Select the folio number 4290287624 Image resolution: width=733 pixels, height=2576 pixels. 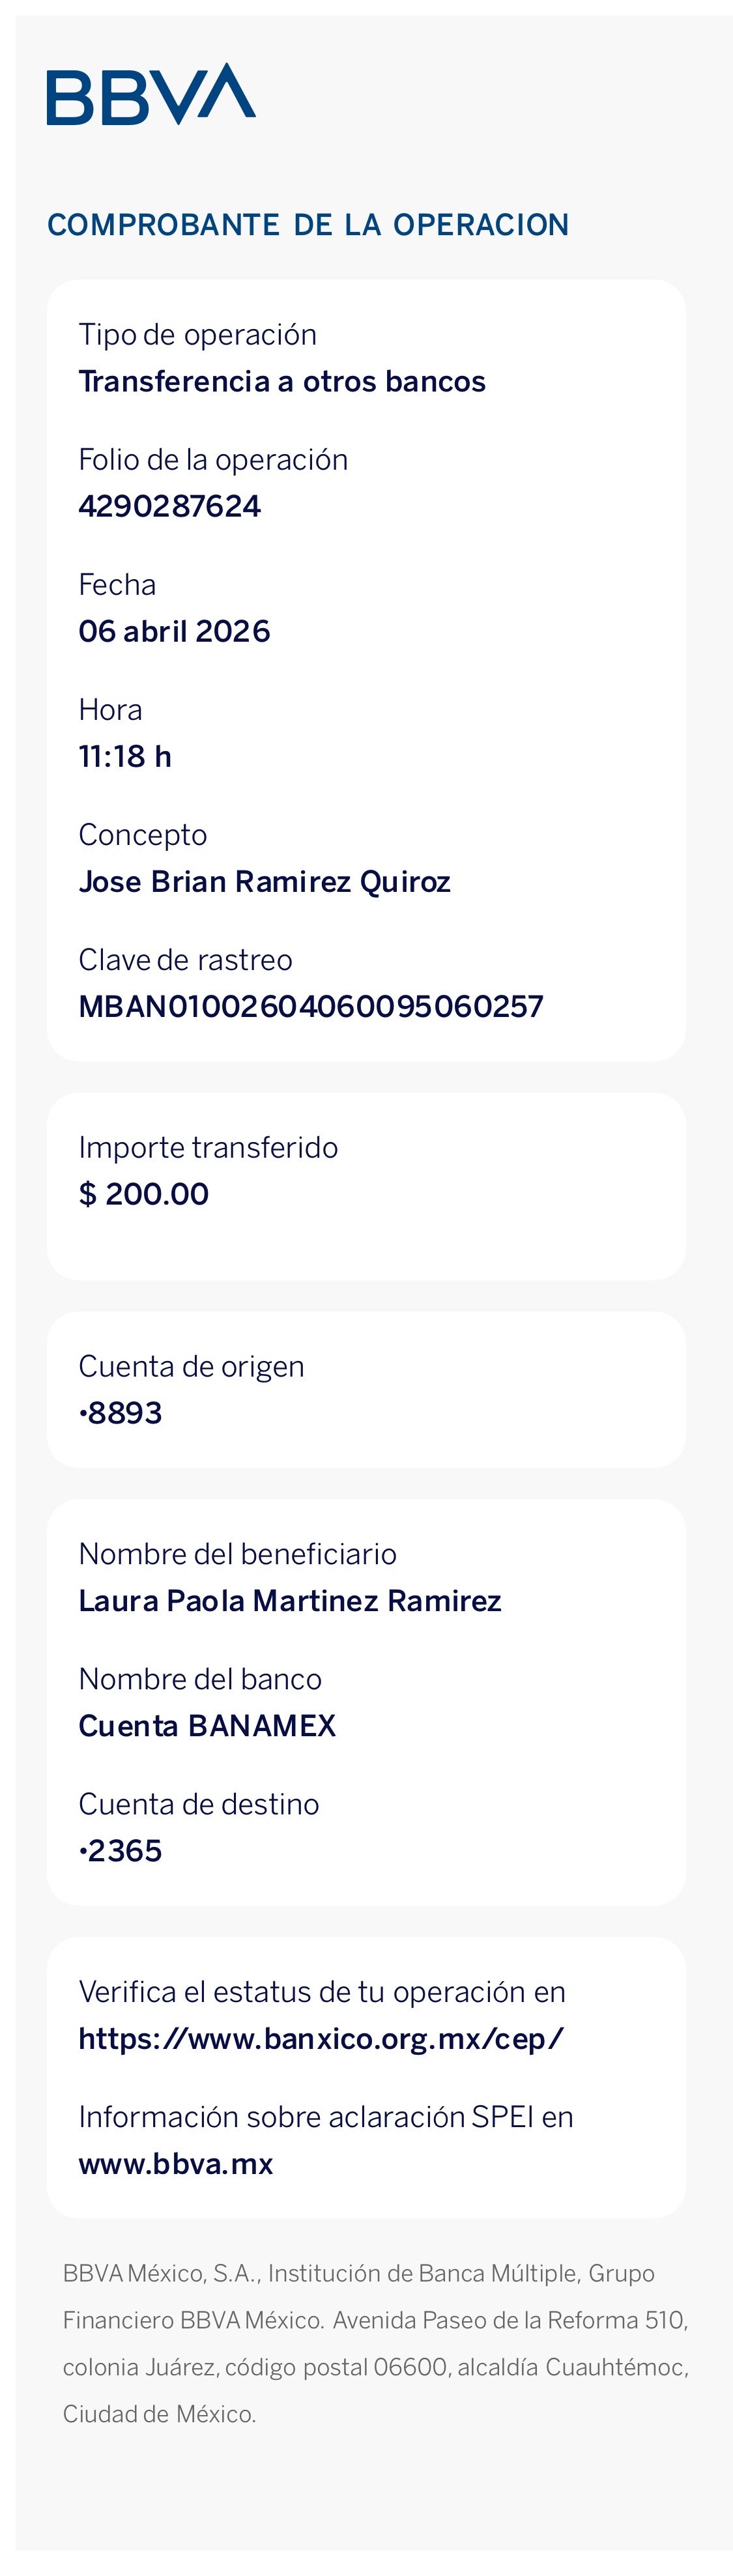pos(169,506)
